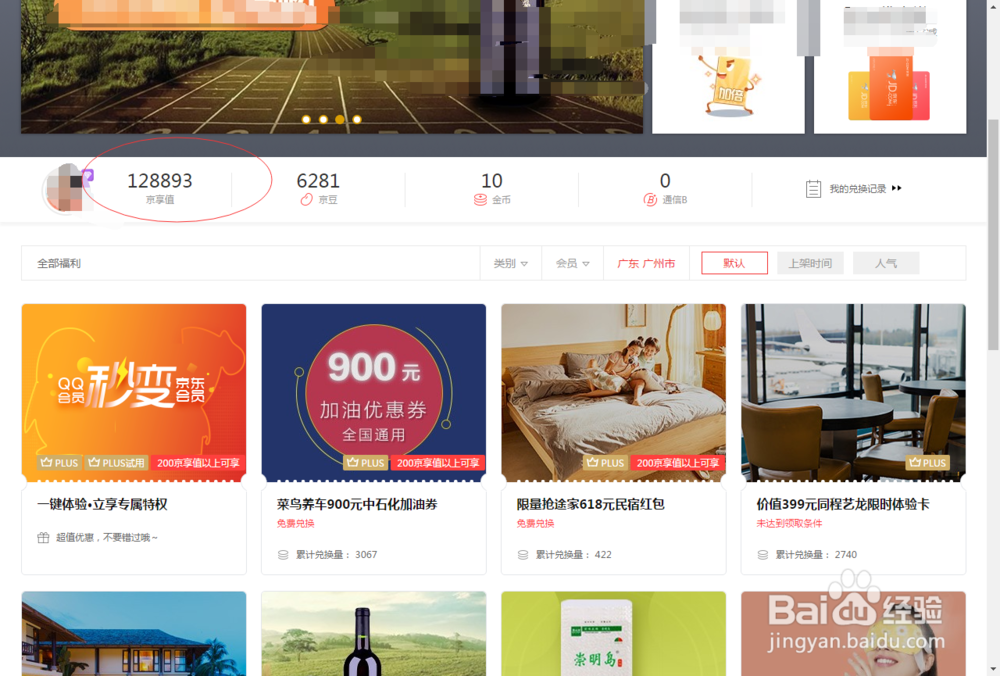
Task: Click PLUS badge on 900元 fuel coupon card
Action: pyautogui.click(x=366, y=463)
